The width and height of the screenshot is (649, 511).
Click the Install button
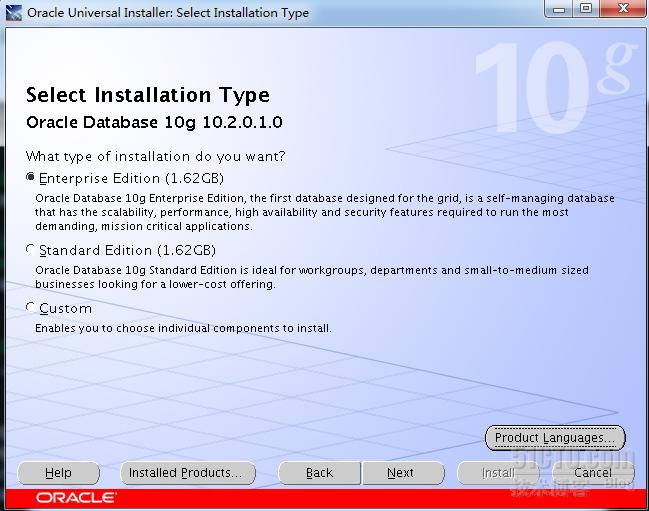point(498,473)
